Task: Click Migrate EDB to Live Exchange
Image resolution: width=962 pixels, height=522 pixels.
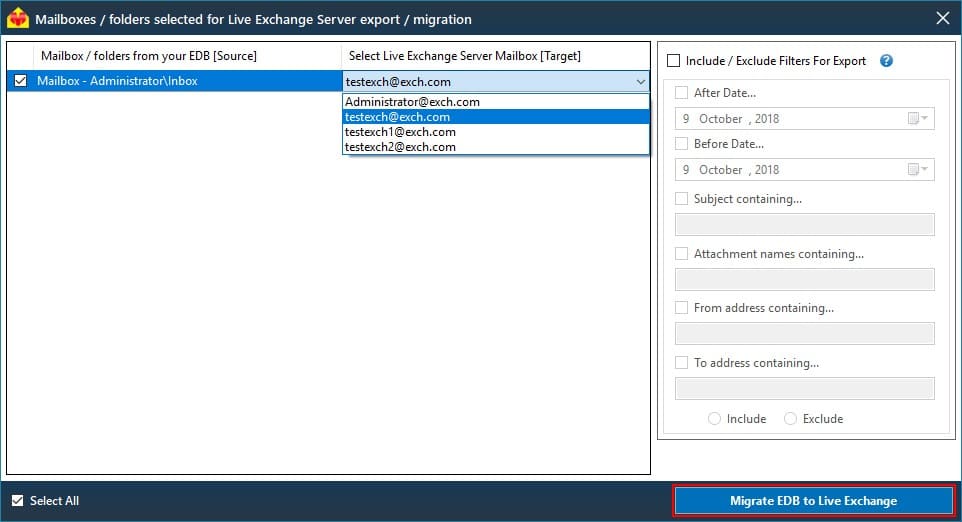Action: tap(813, 501)
